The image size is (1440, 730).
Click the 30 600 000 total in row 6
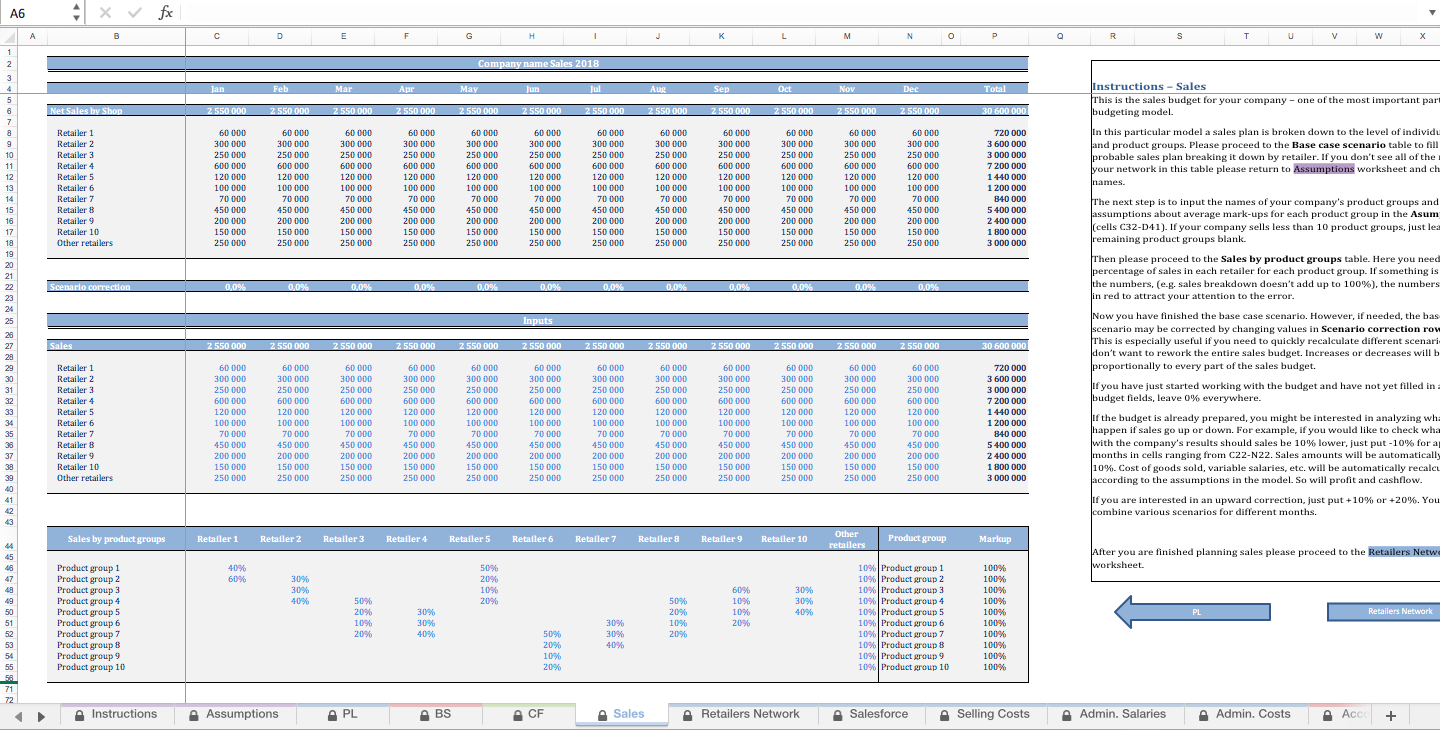click(995, 110)
